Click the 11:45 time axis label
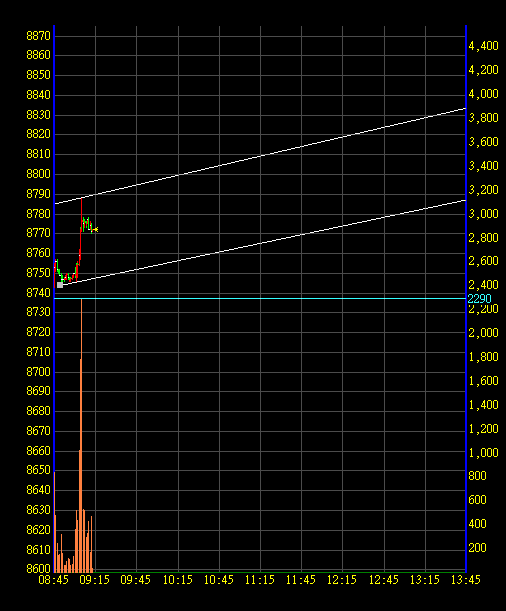The width and height of the screenshot is (506, 611). click(301, 580)
